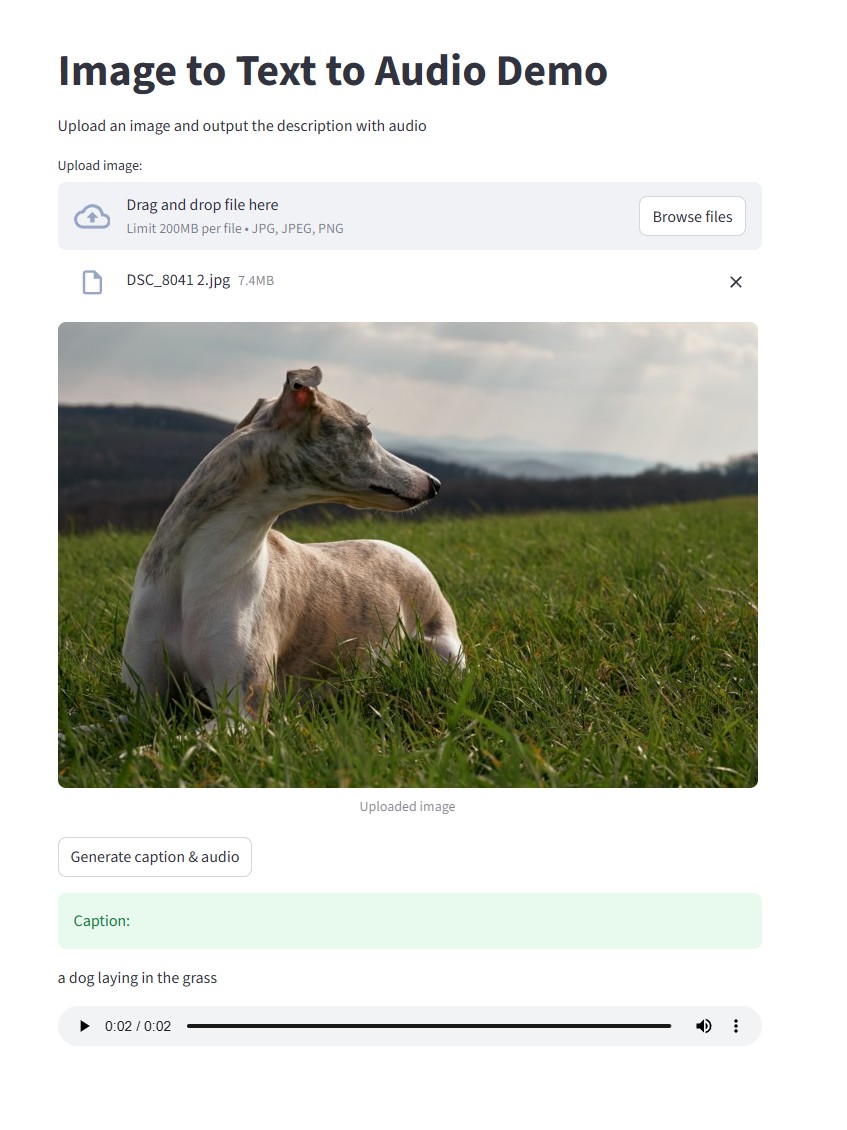The width and height of the screenshot is (847, 1130).
Task: Click the cloud upload icon
Action: (92, 216)
